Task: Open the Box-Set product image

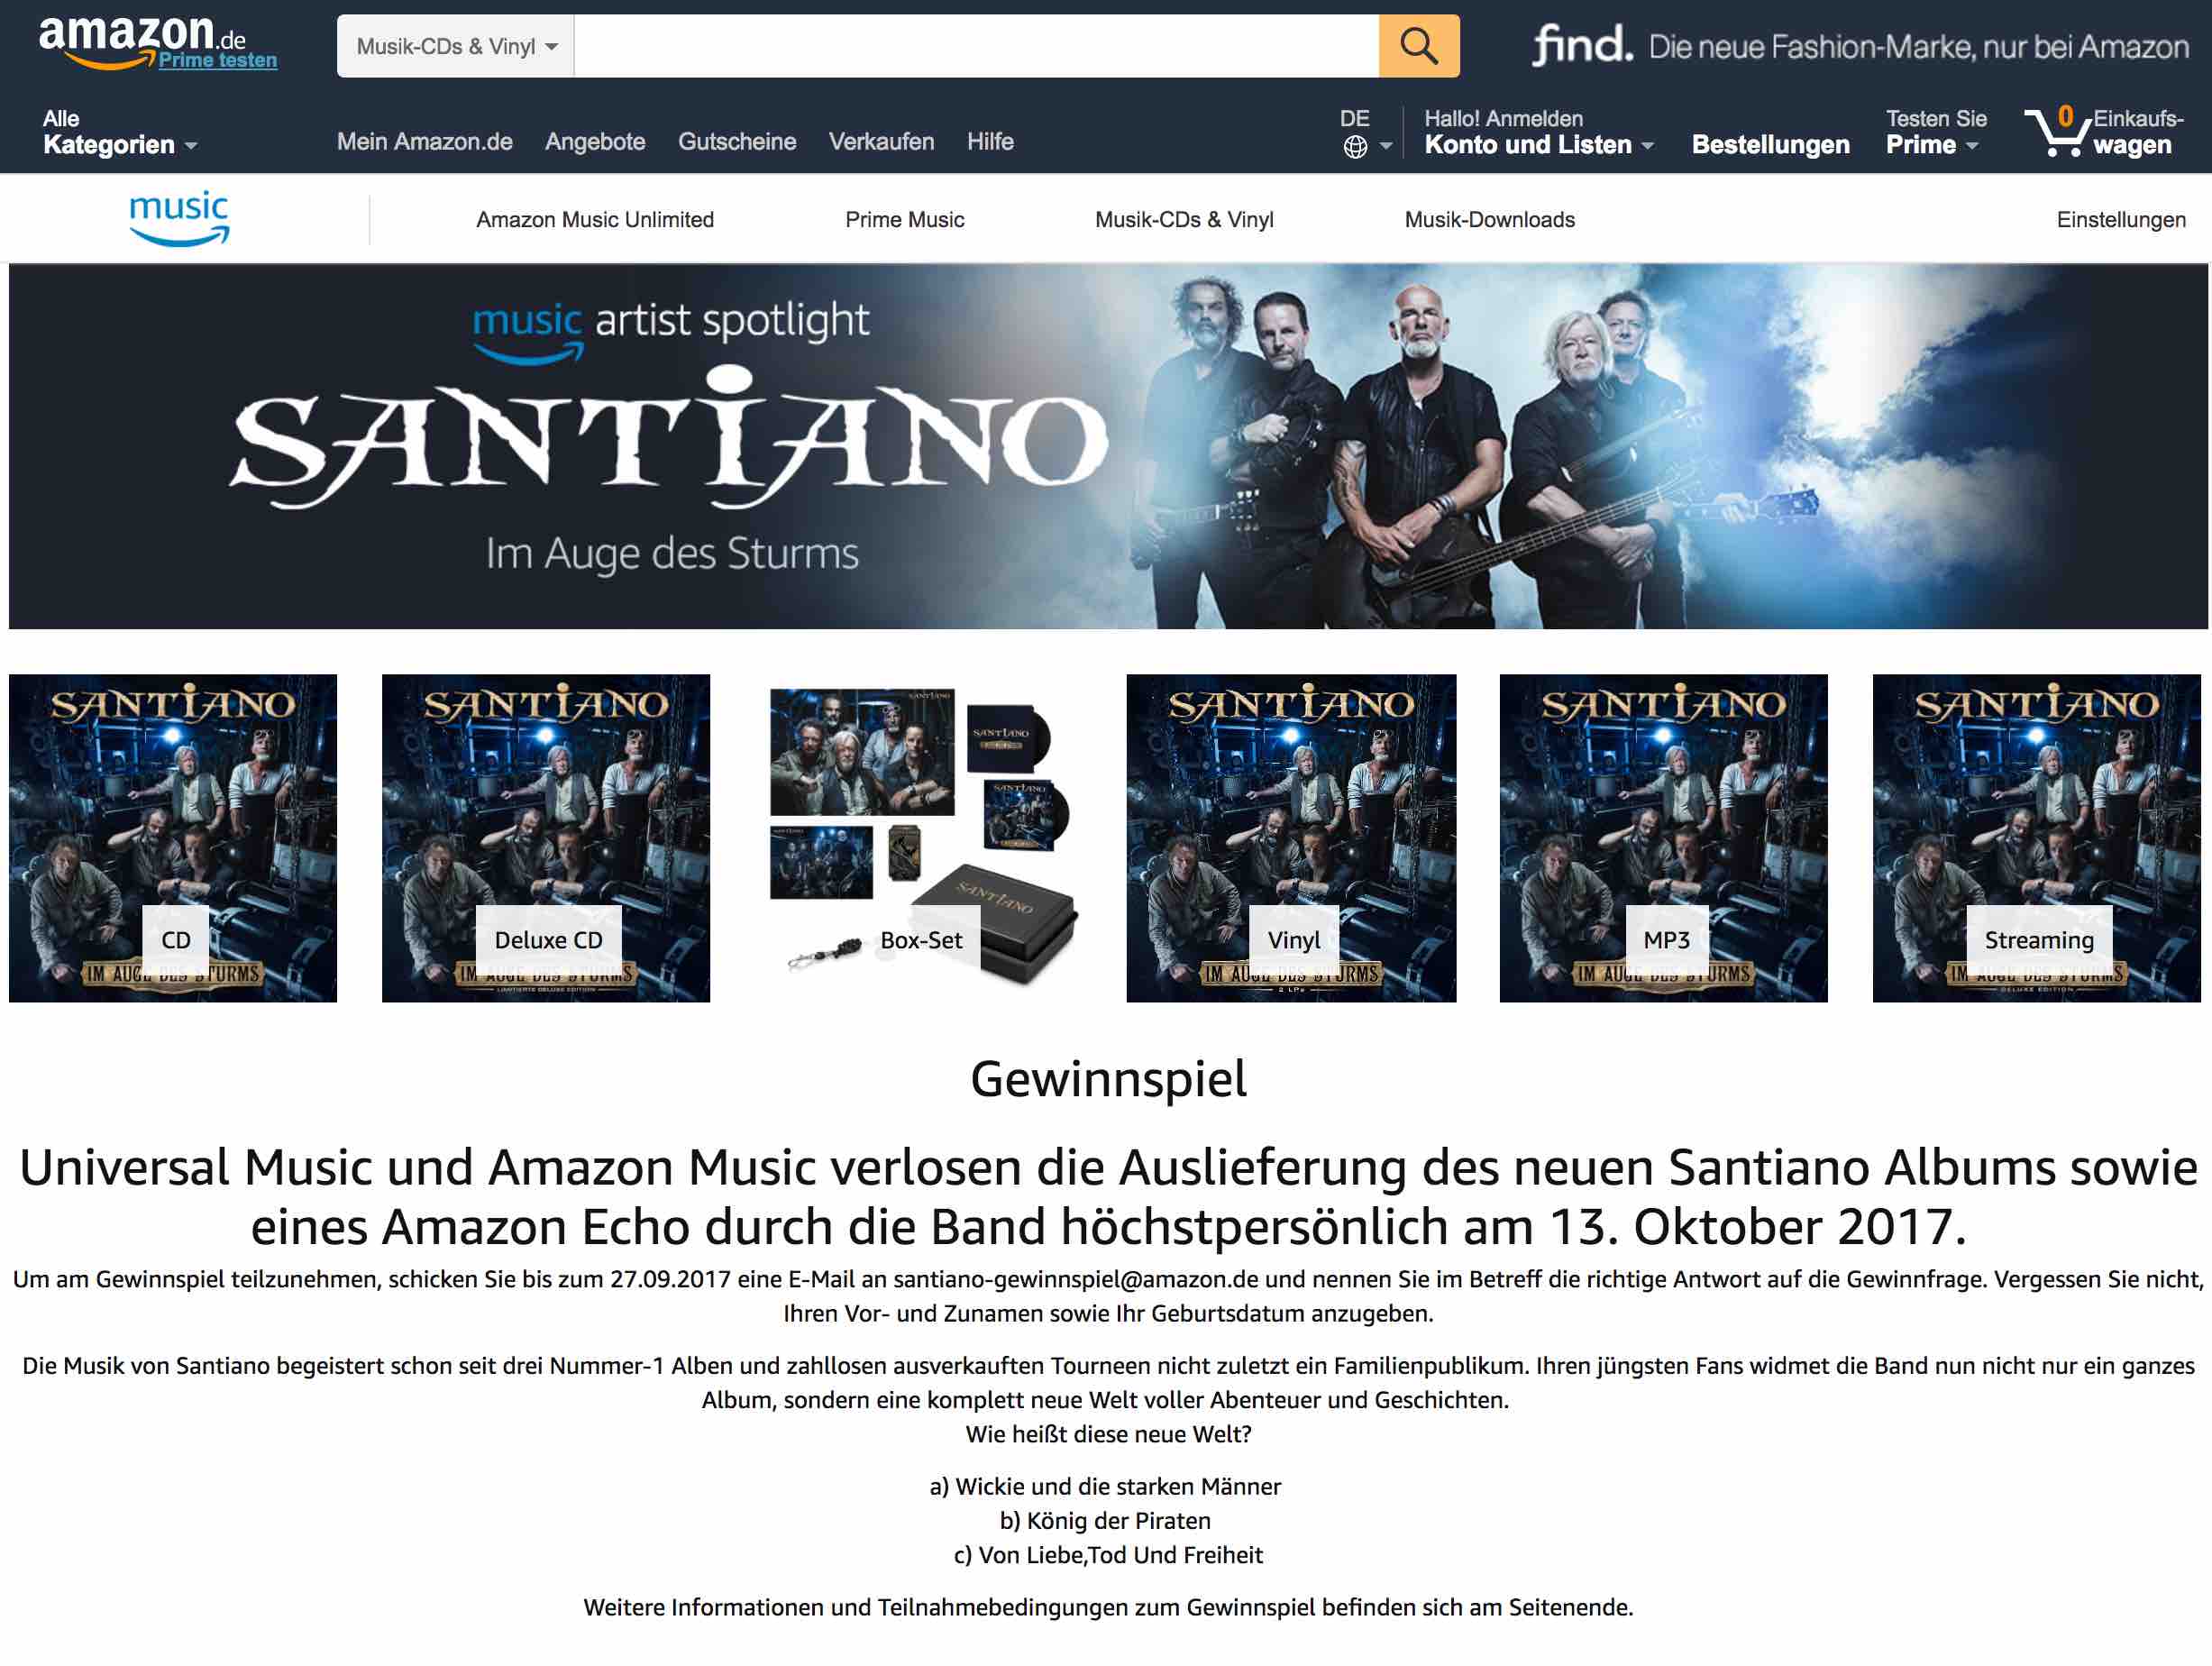Action: click(919, 838)
